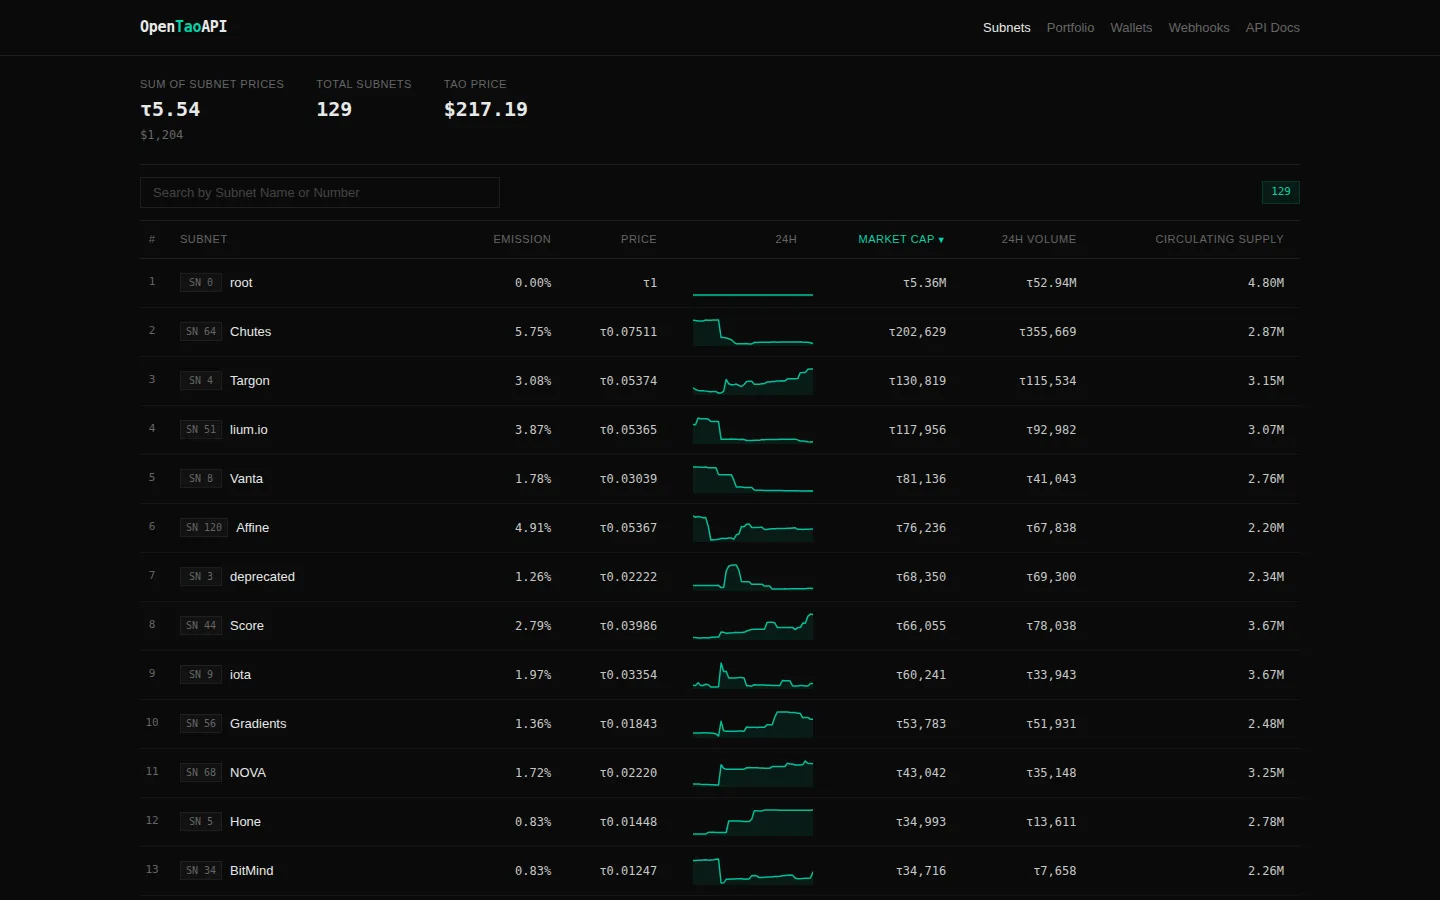Image resolution: width=1440 pixels, height=900 pixels.
Task: Click the sum of prices τ5.54
Action: (170, 109)
